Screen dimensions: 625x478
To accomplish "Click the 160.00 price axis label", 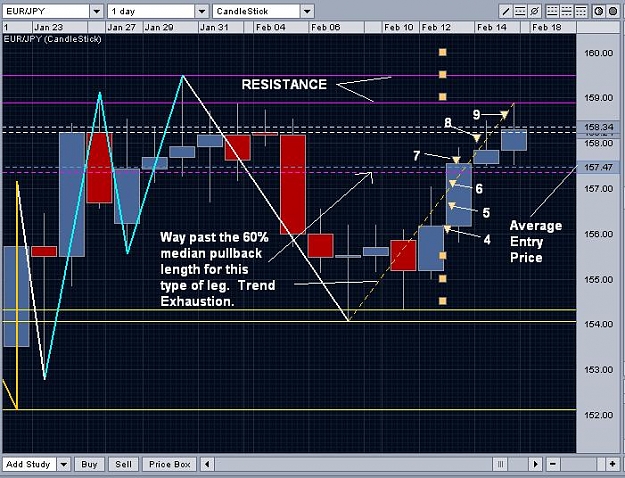I will [598, 53].
